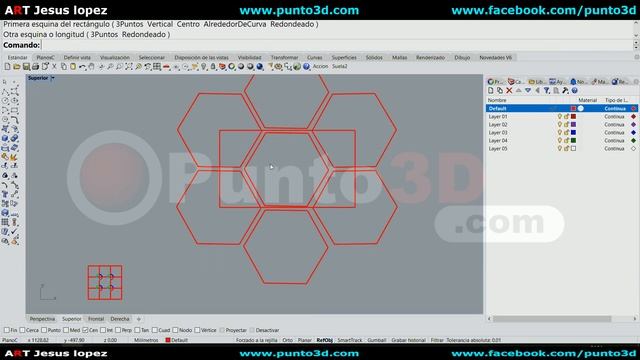Click the Save diskette icon

(26, 67)
